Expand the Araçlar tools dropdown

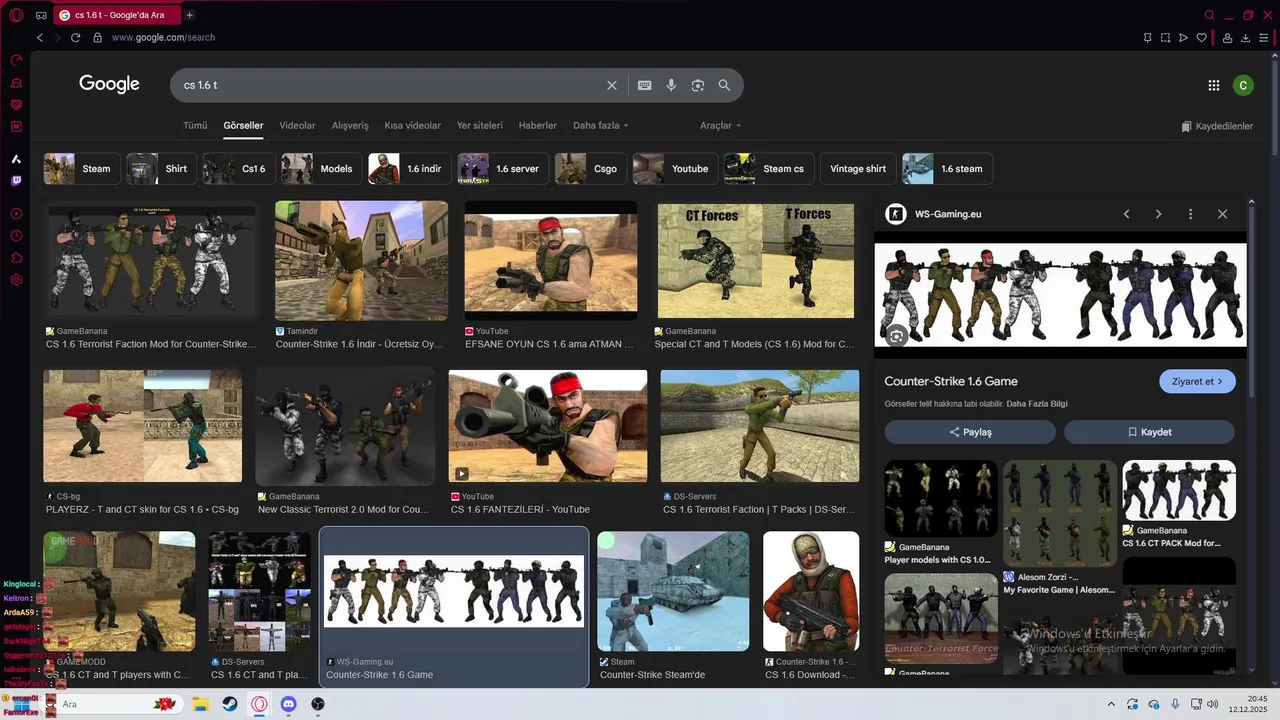point(720,125)
